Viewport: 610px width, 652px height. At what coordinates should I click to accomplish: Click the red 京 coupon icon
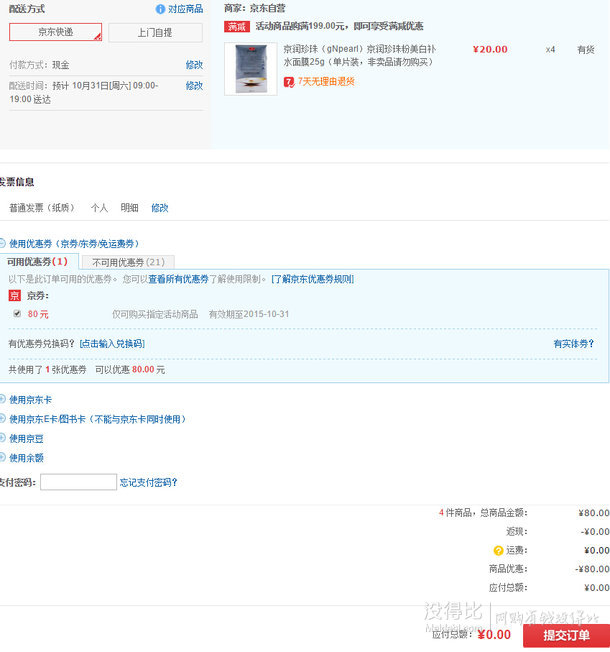pos(15,296)
